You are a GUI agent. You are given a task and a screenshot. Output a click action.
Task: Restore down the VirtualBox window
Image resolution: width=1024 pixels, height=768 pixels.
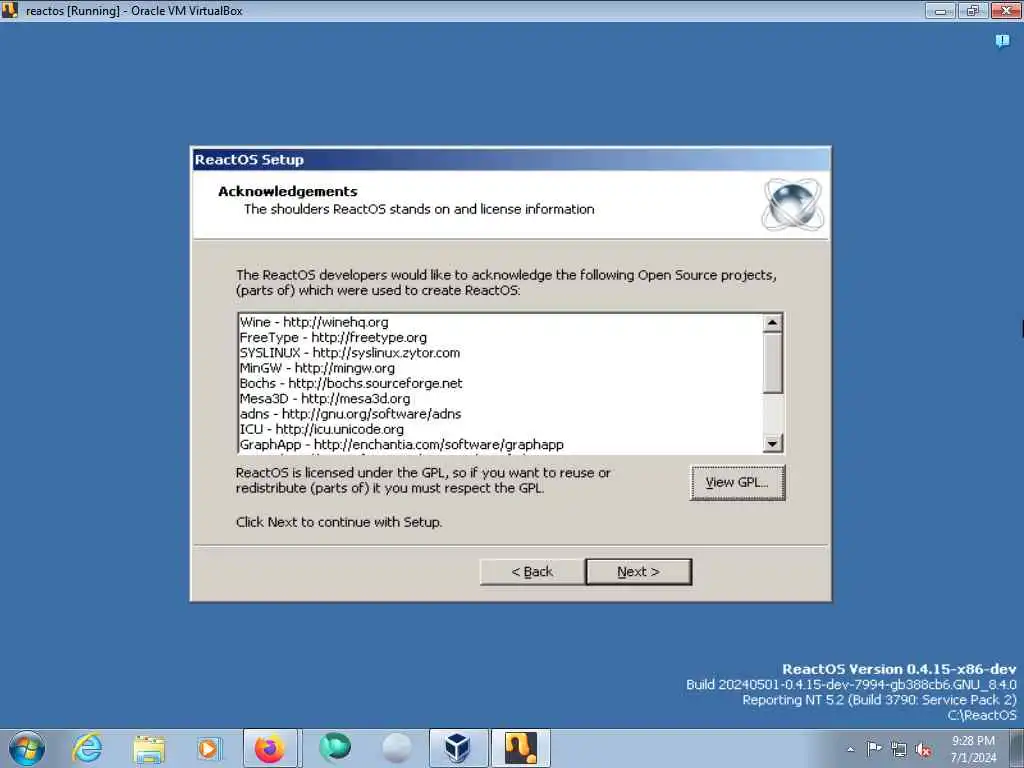(973, 10)
